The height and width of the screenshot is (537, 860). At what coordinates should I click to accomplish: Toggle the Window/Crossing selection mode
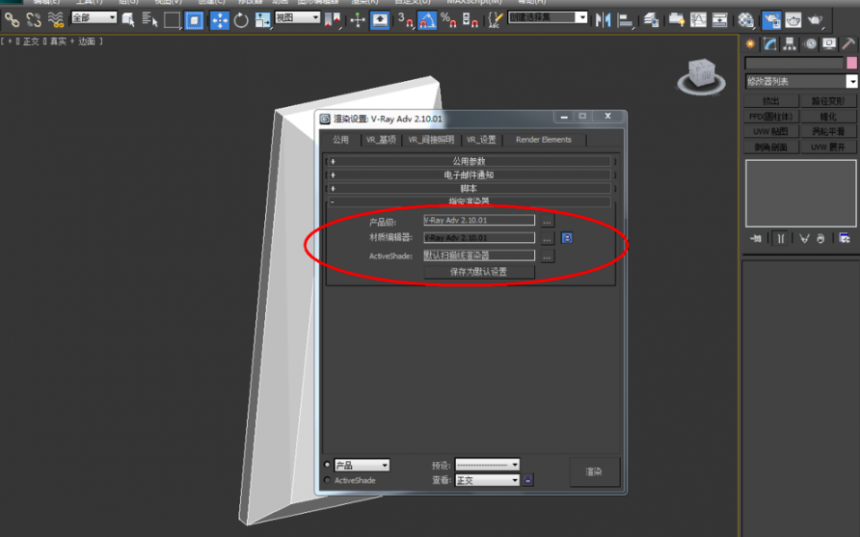[x=194, y=21]
